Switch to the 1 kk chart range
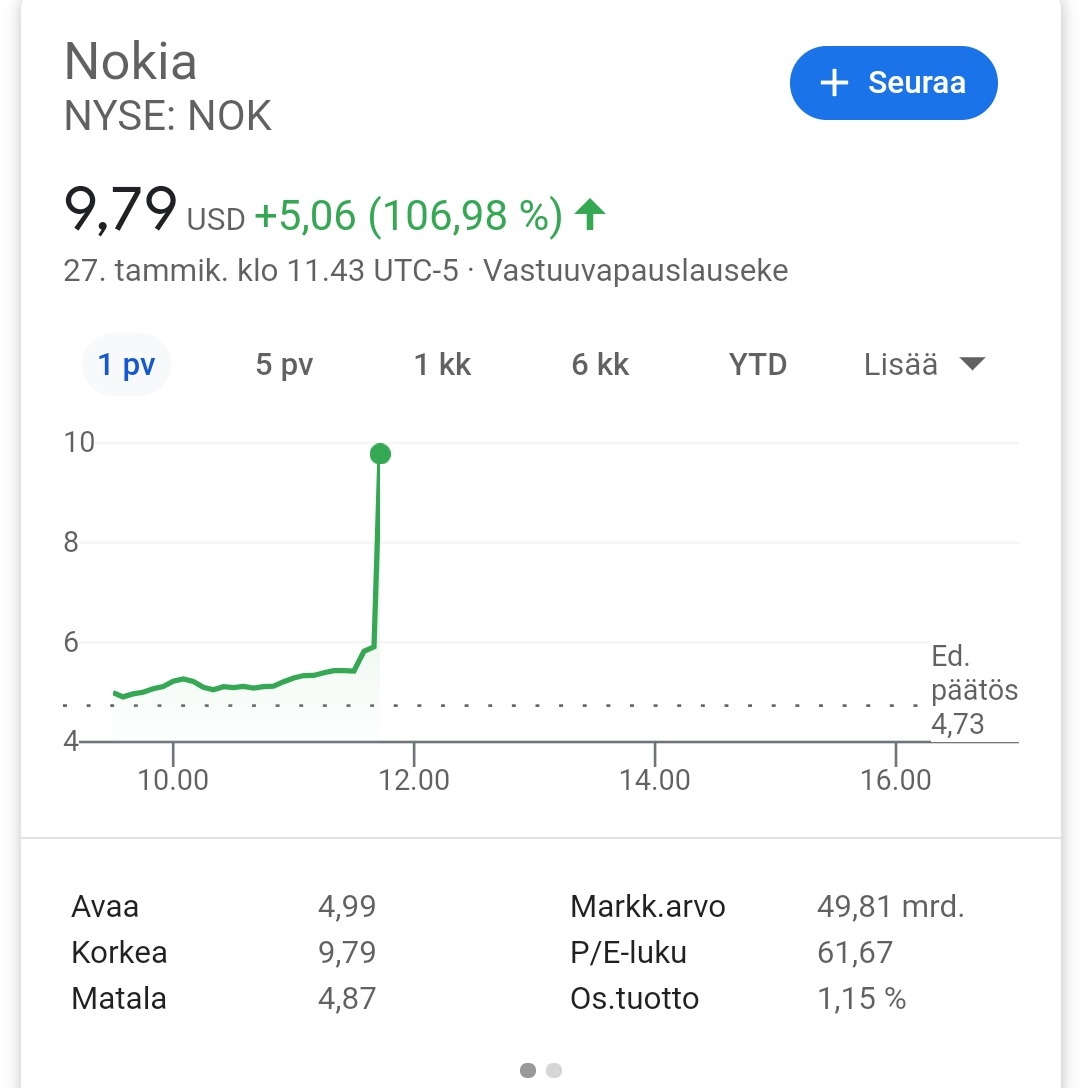 pos(442,364)
